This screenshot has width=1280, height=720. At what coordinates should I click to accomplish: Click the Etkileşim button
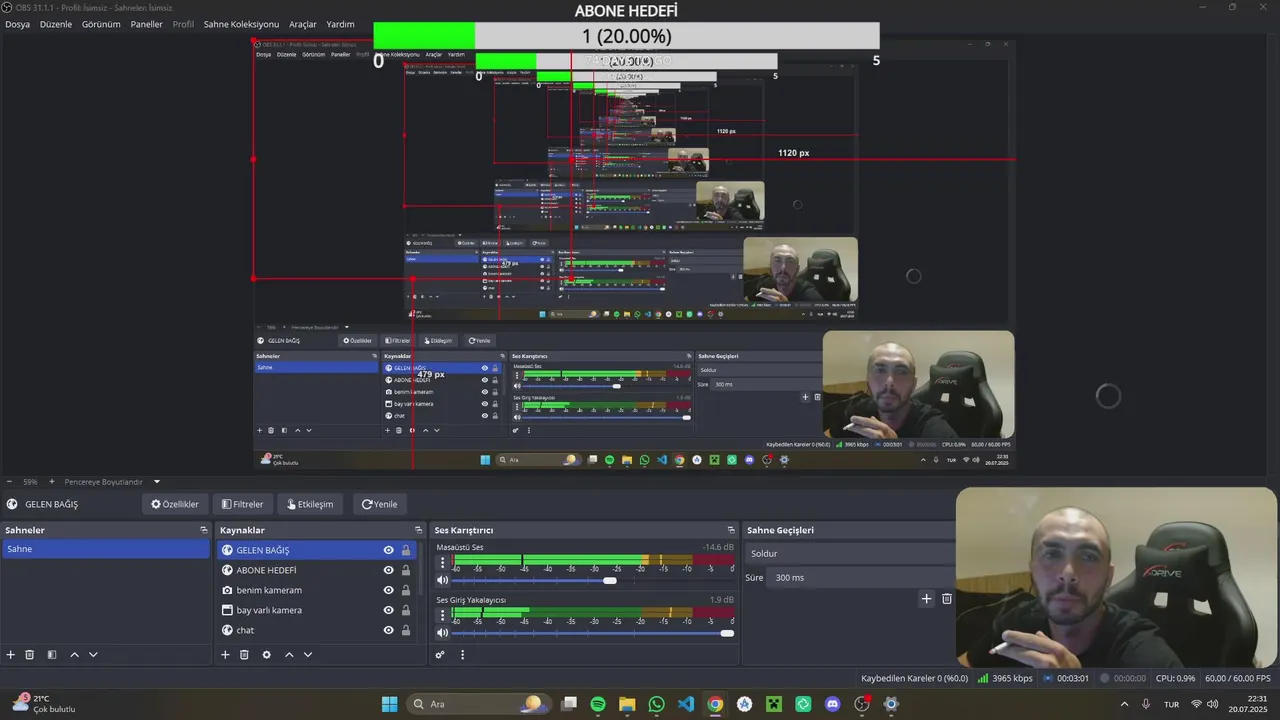[x=310, y=504]
